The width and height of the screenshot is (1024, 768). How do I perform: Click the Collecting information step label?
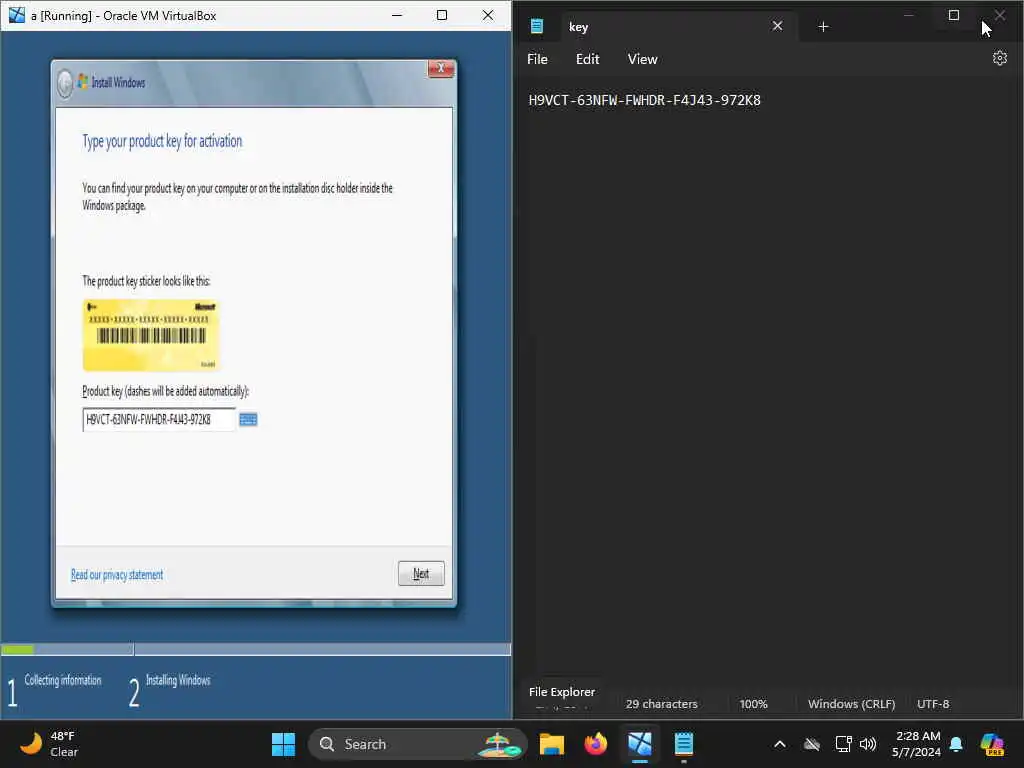[x=63, y=680]
